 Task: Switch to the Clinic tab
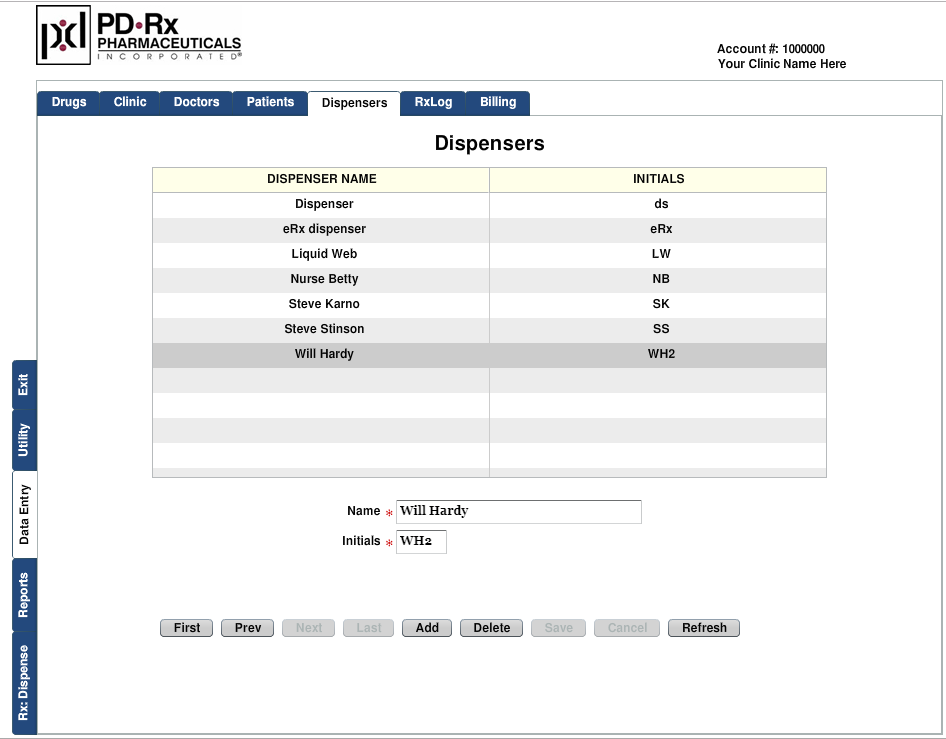[130, 102]
